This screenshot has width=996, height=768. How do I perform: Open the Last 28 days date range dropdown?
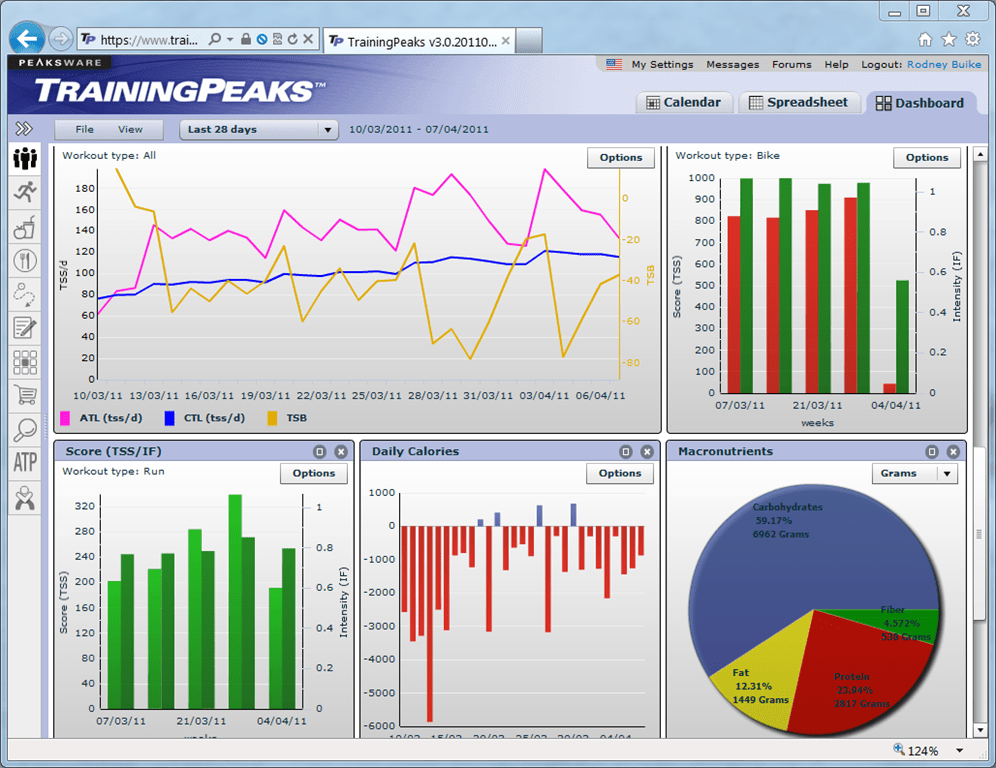point(259,130)
